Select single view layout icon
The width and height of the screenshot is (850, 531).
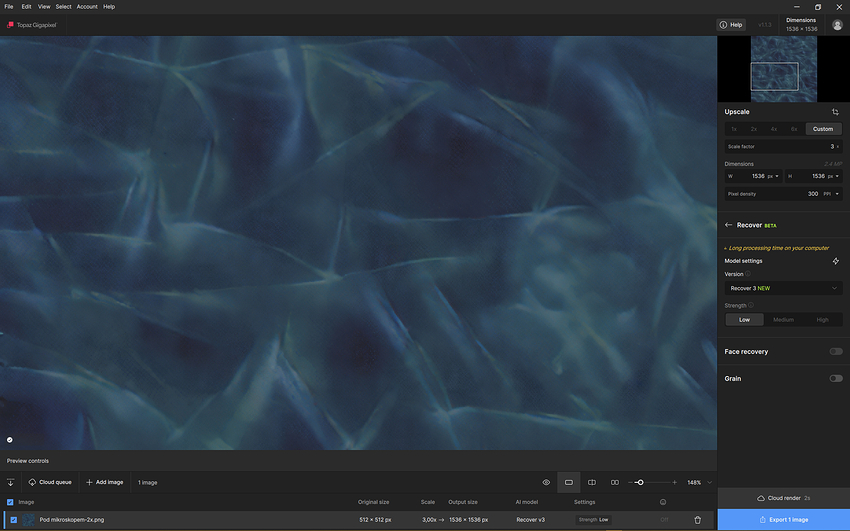click(x=569, y=482)
